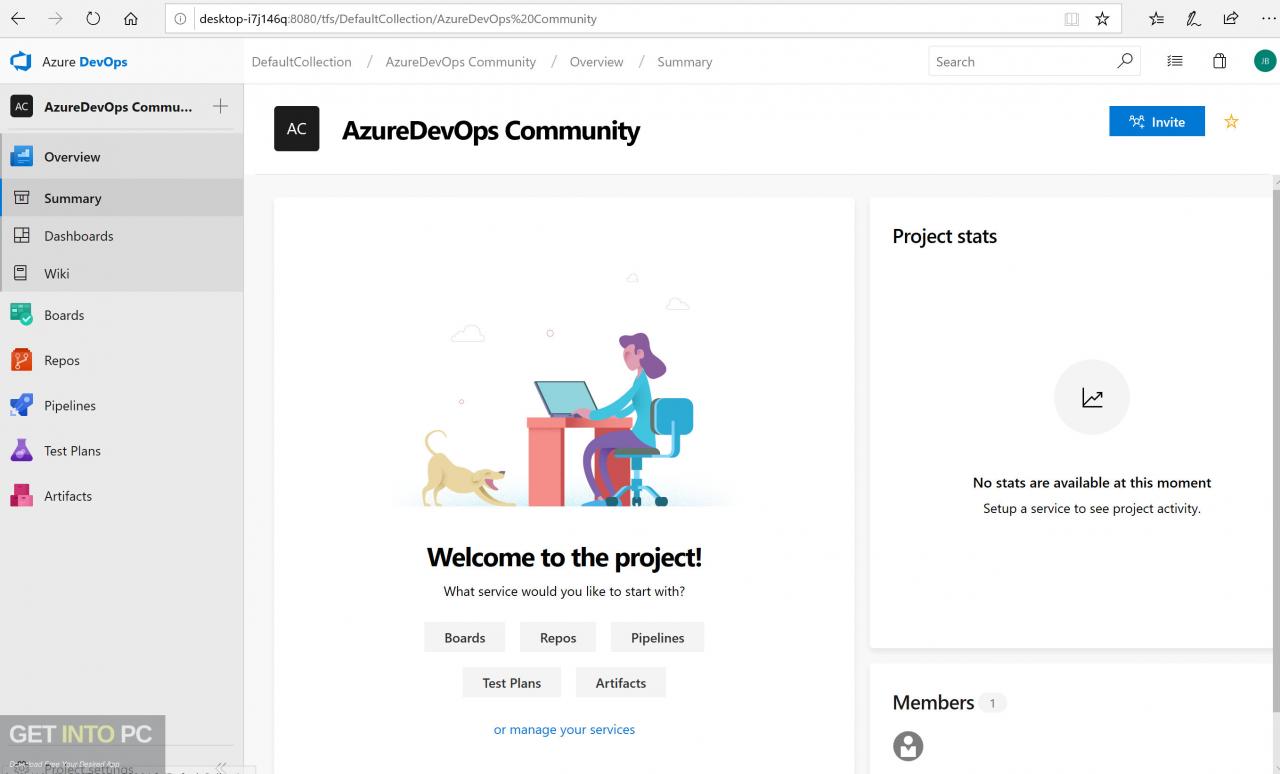This screenshot has height=774, width=1280.
Task: Open the browser home page icon
Action: tap(131, 18)
